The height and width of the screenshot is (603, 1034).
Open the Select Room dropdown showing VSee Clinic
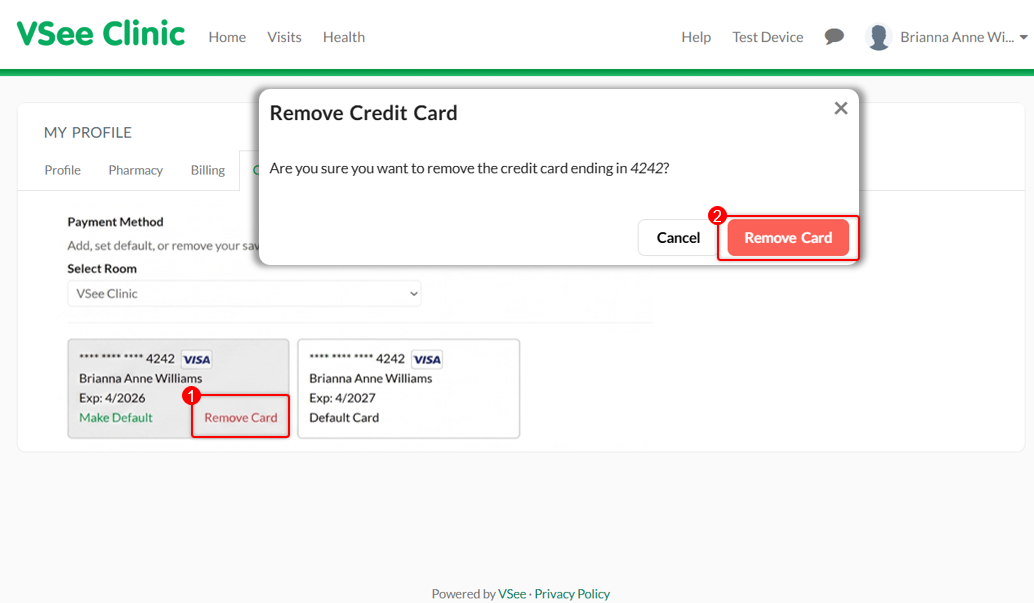[x=245, y=294]
